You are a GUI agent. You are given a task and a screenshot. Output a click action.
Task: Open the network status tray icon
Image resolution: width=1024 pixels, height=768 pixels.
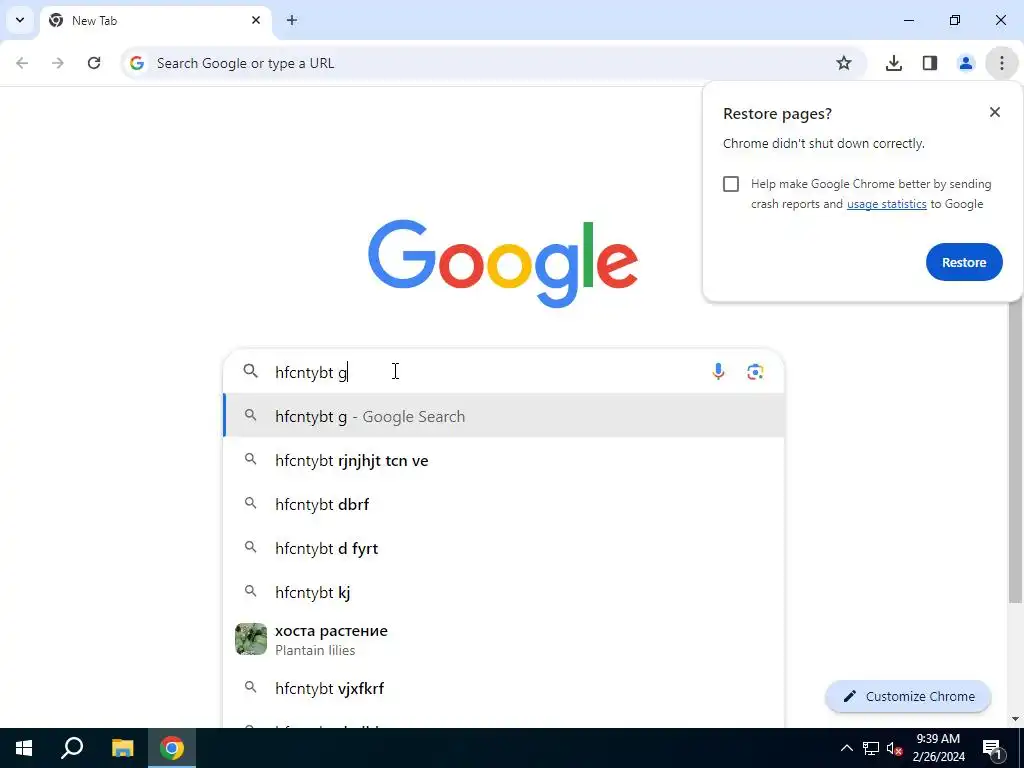pyautogui.click(x=871, y=748)
